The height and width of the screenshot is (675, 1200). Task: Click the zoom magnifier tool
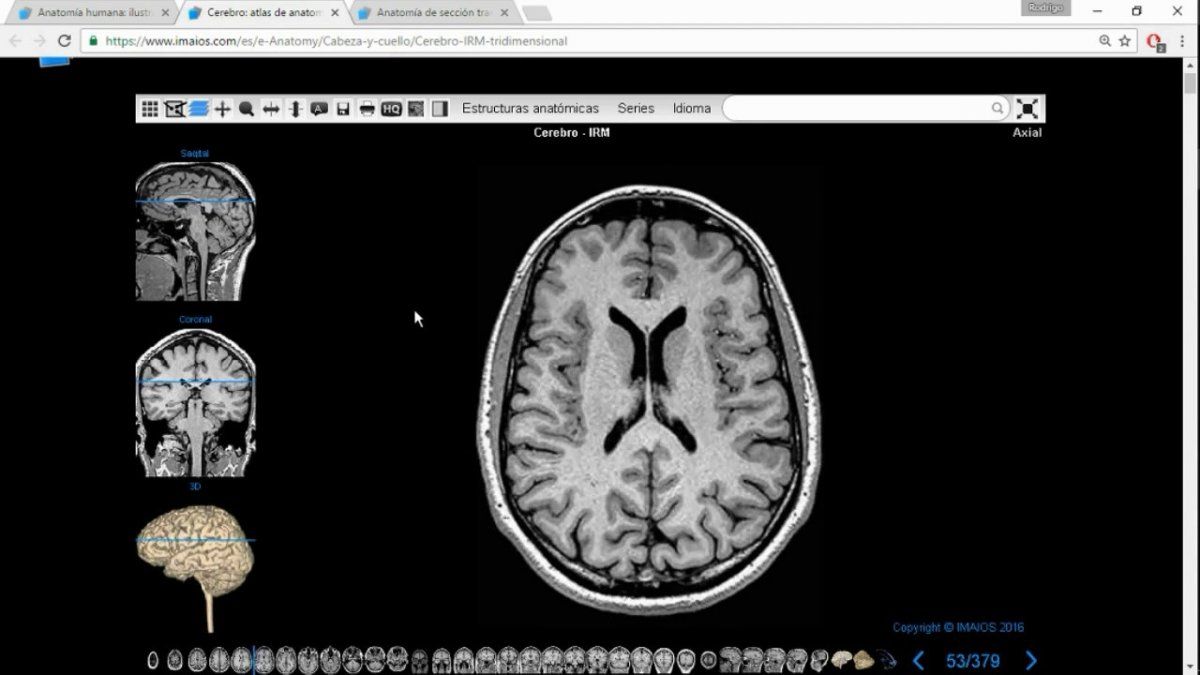click(246, 109)
